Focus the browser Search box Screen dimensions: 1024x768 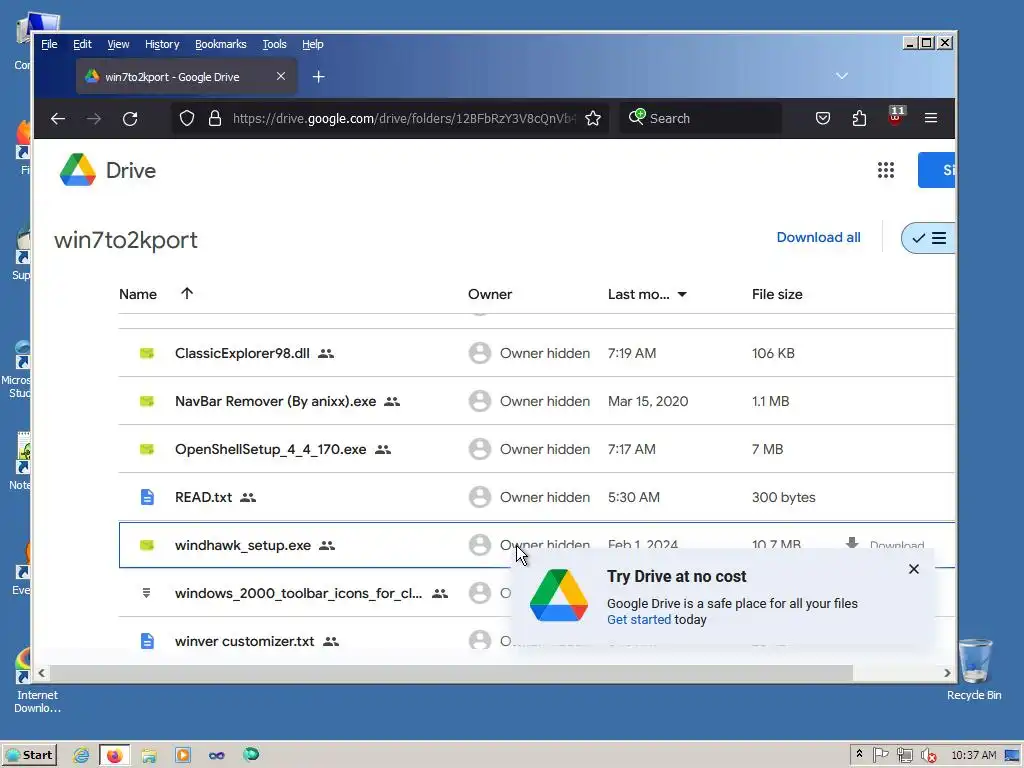pos(700,118)
